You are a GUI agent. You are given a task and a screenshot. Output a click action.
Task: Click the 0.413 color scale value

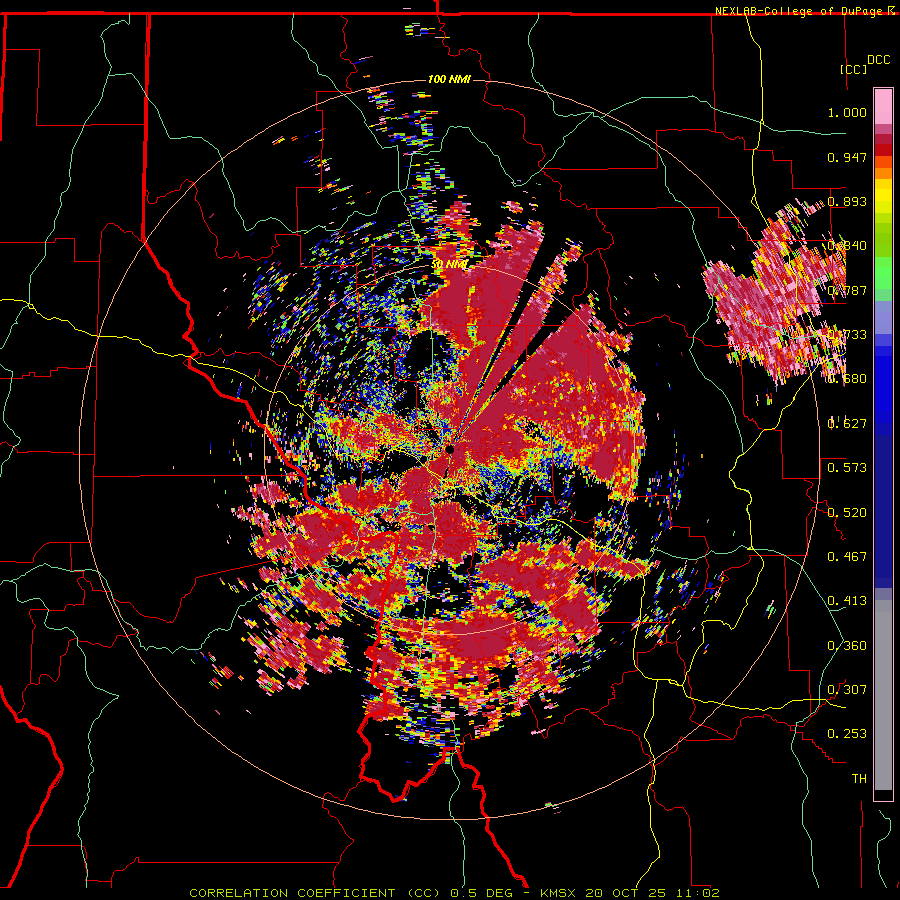847,600
